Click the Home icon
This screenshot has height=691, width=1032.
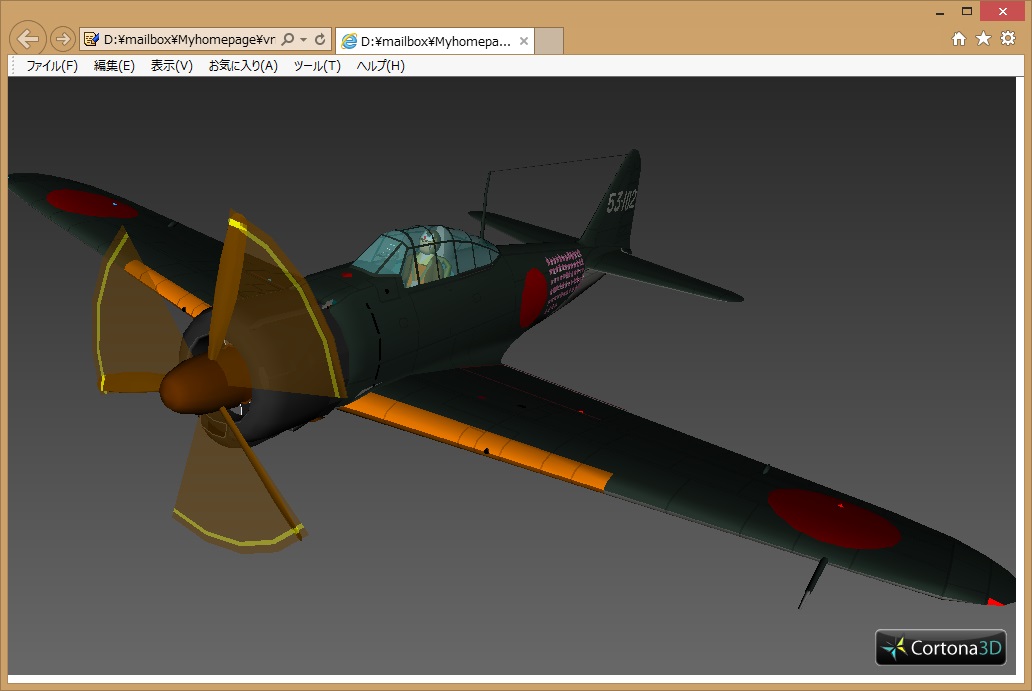(959, 39)
